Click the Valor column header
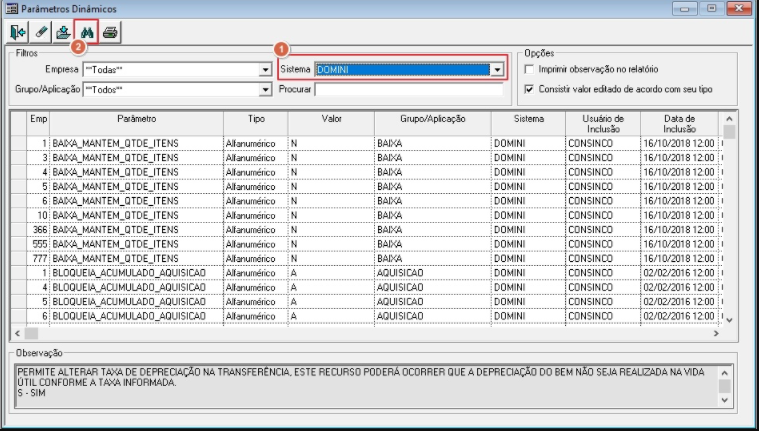 331,123
